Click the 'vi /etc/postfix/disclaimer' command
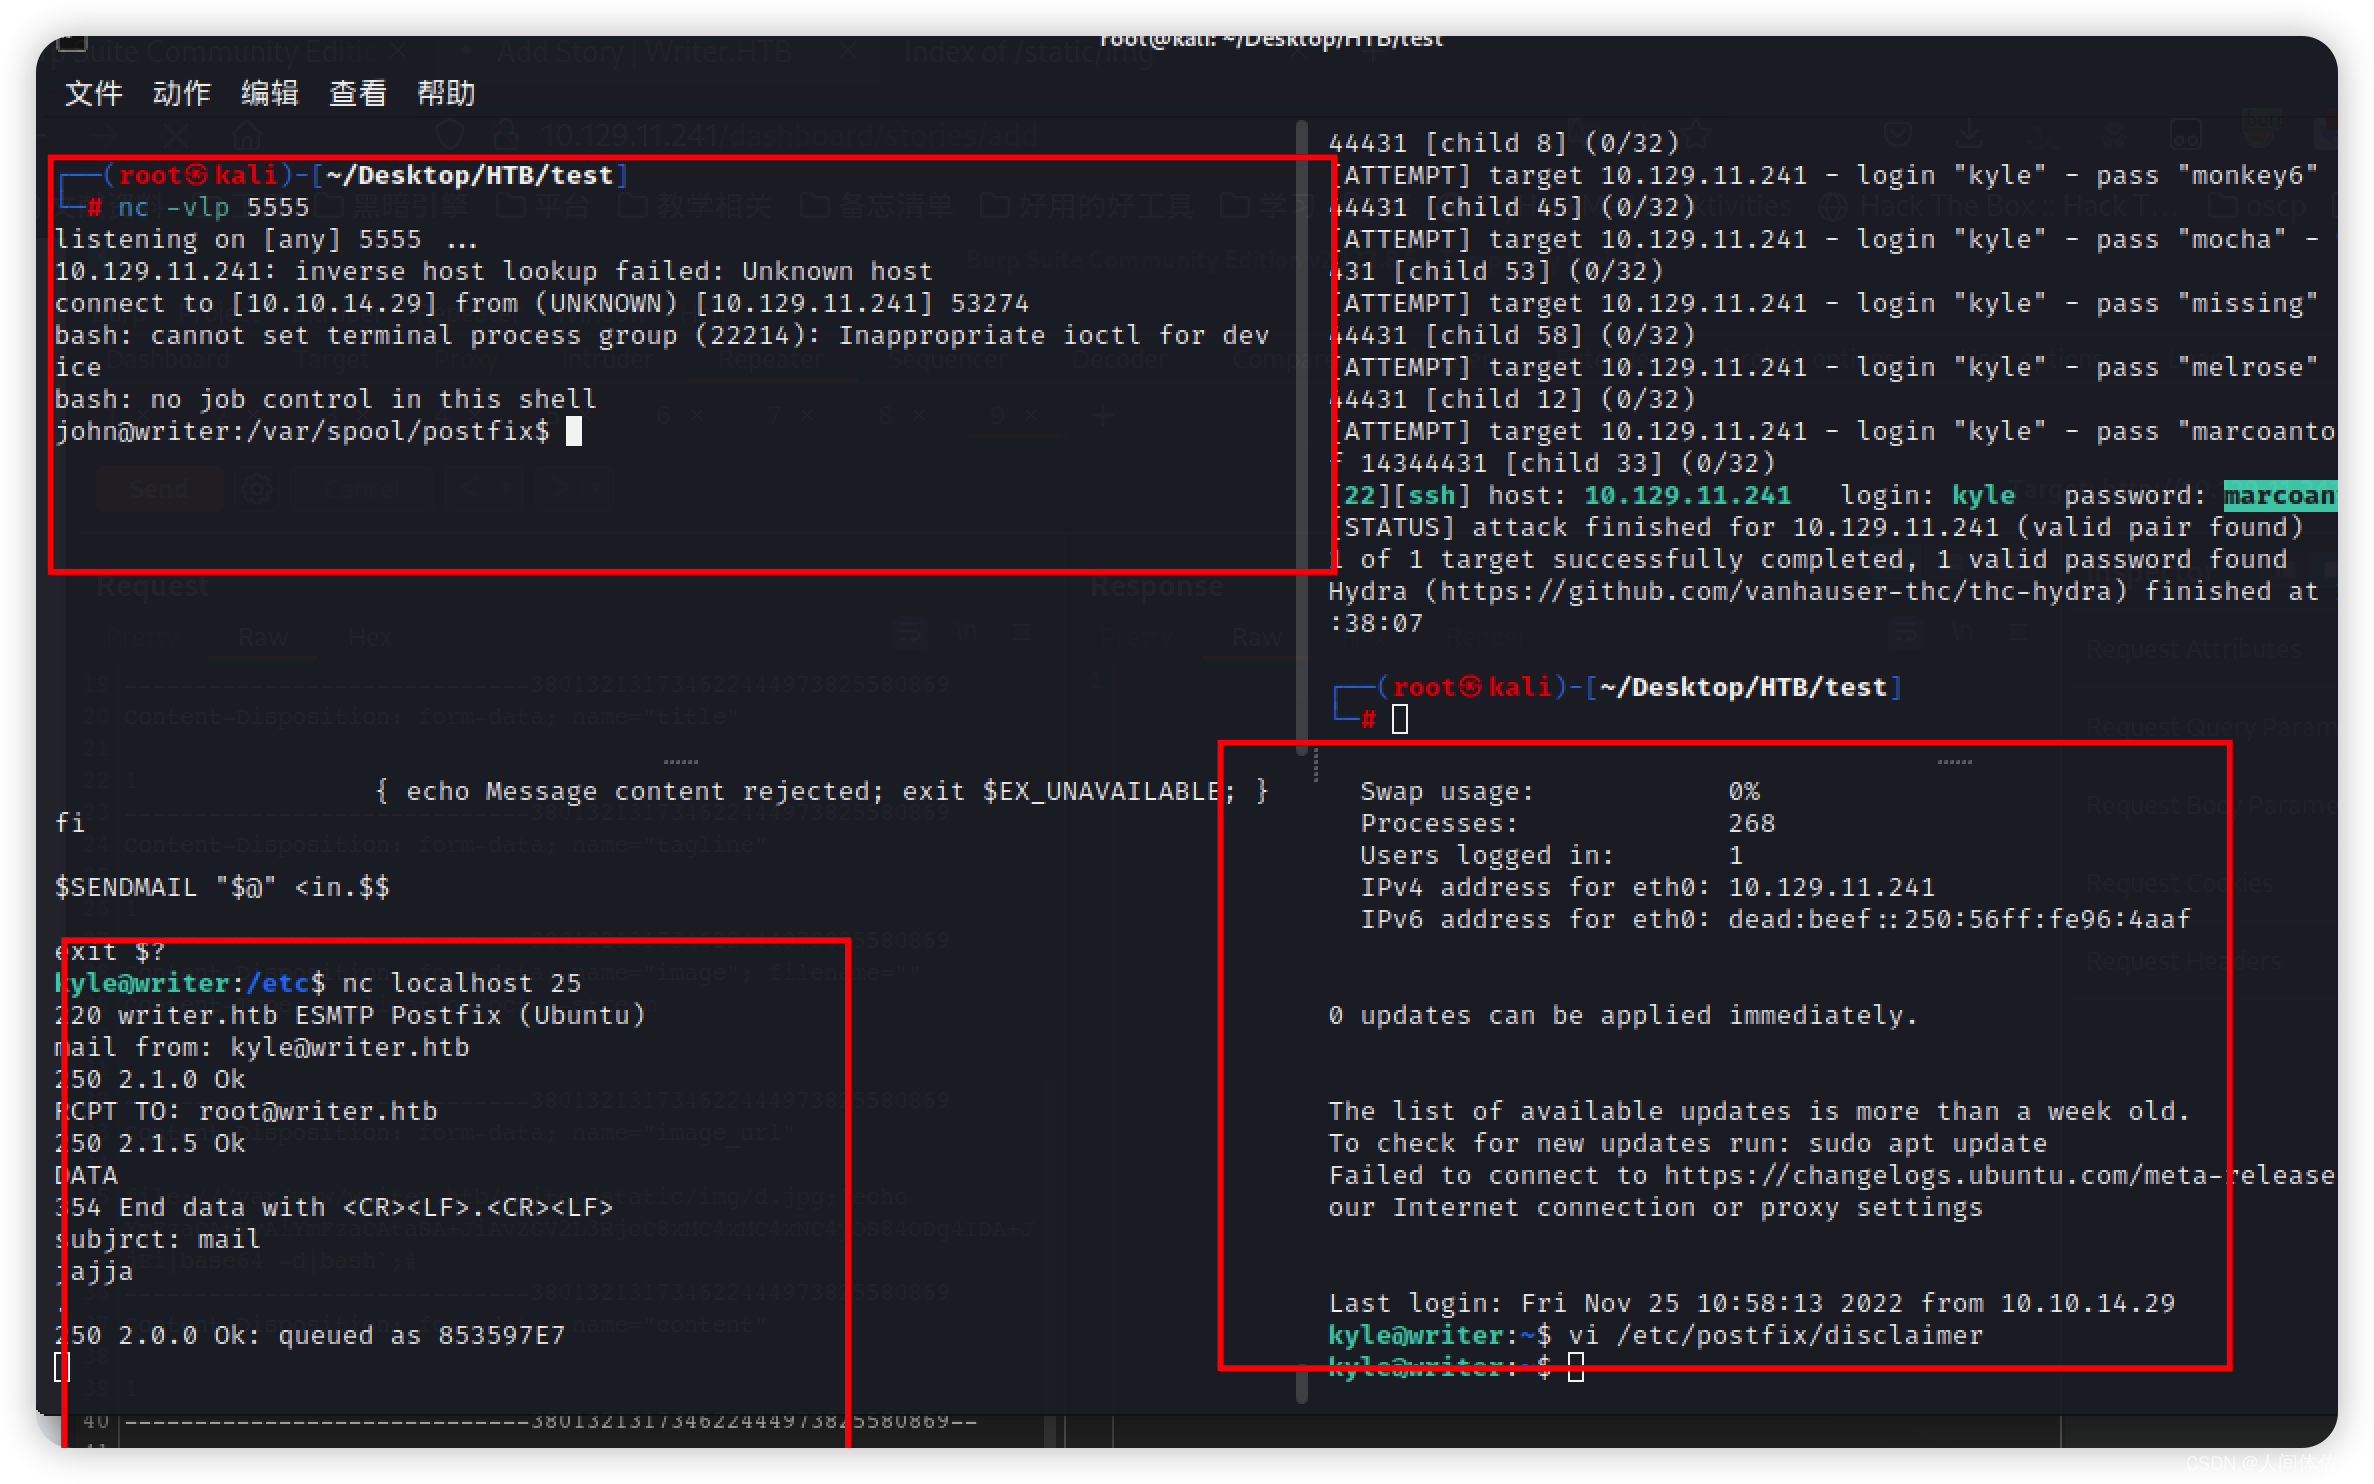Image resolution: width=2374 pixels, height=1484 pixels. click(x=1775, y=1335)
